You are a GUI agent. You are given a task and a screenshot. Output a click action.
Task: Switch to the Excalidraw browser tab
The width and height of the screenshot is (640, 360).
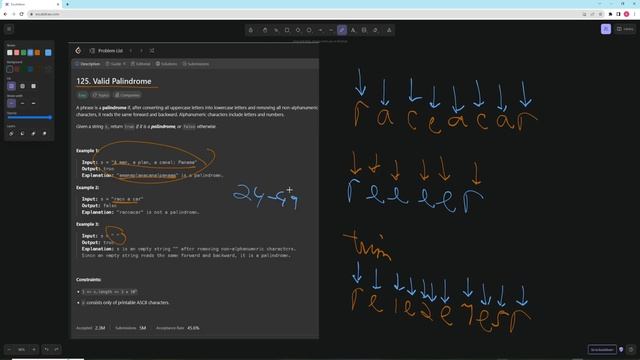(31, 4)
